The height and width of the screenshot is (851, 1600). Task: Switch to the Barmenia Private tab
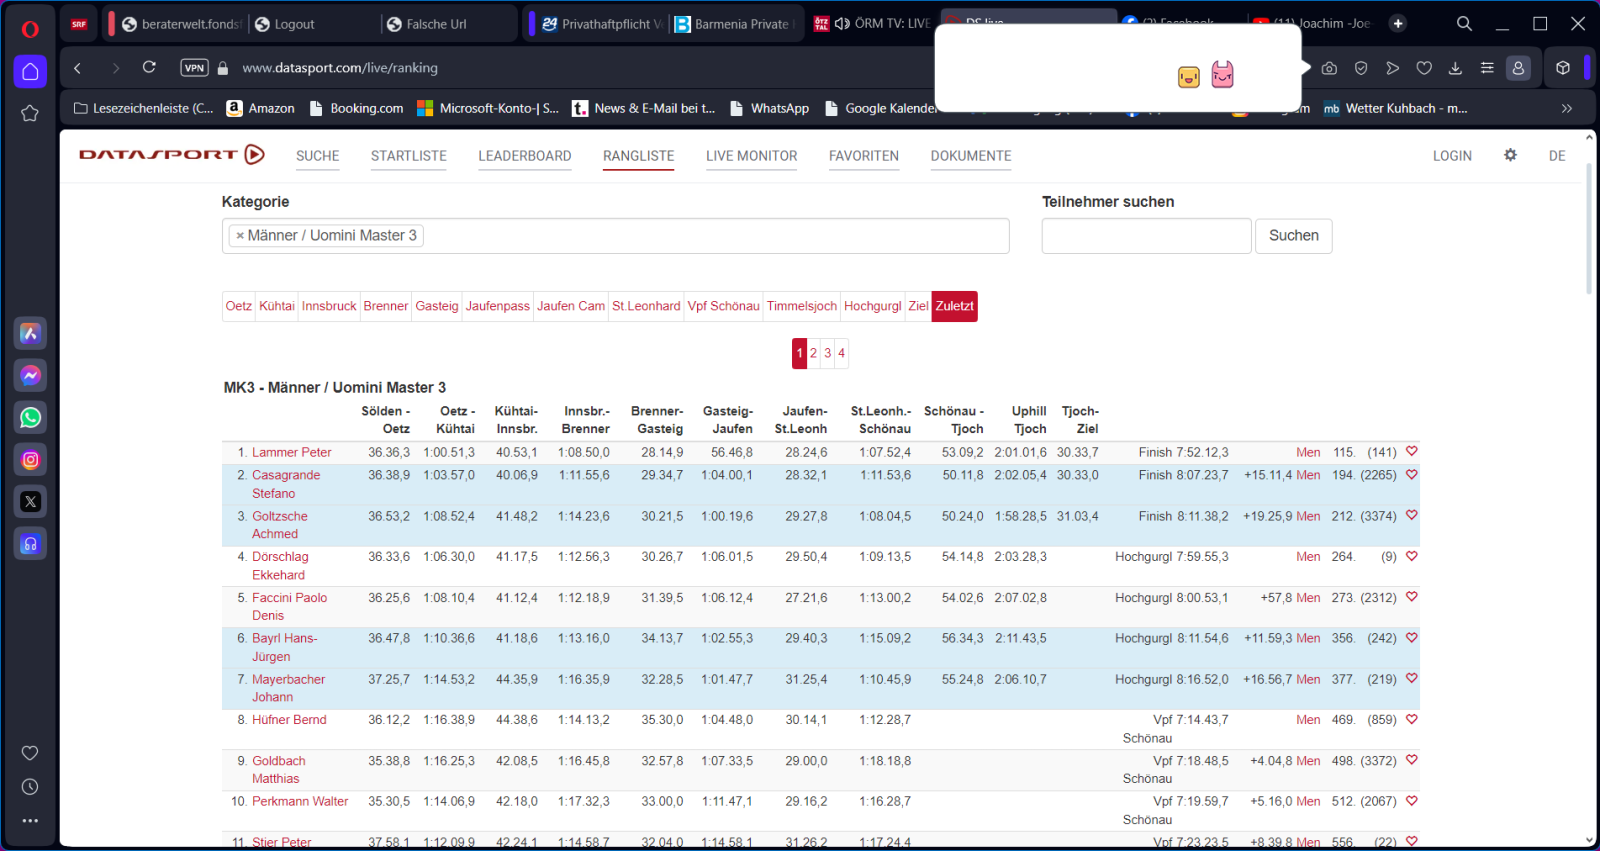pyautogui.click(x=735, y=24)
